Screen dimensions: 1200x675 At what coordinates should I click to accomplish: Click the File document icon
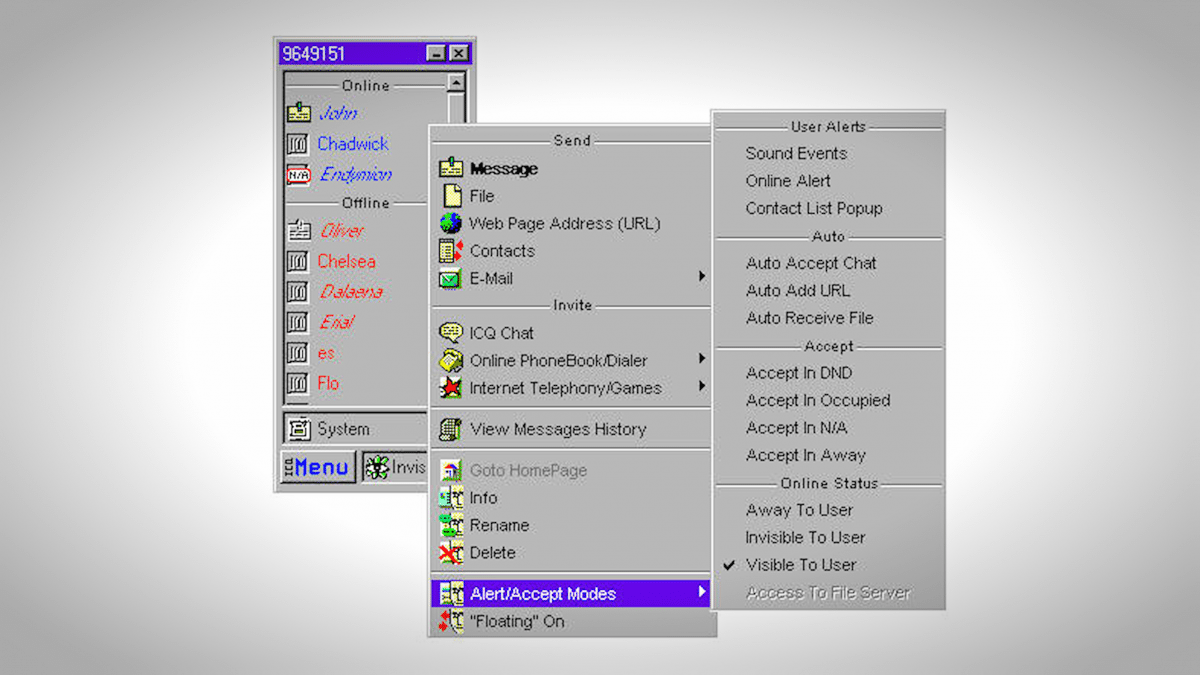tap(452, 196)
